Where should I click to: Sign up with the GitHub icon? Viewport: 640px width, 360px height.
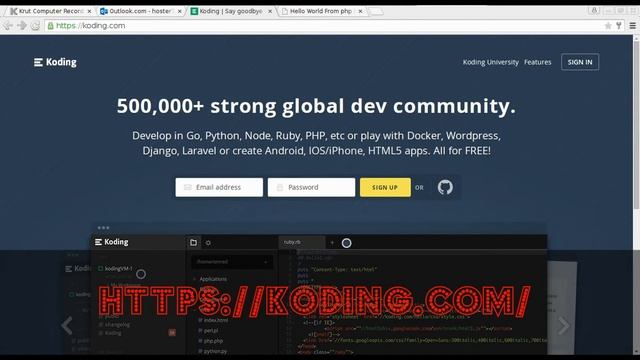445,187
